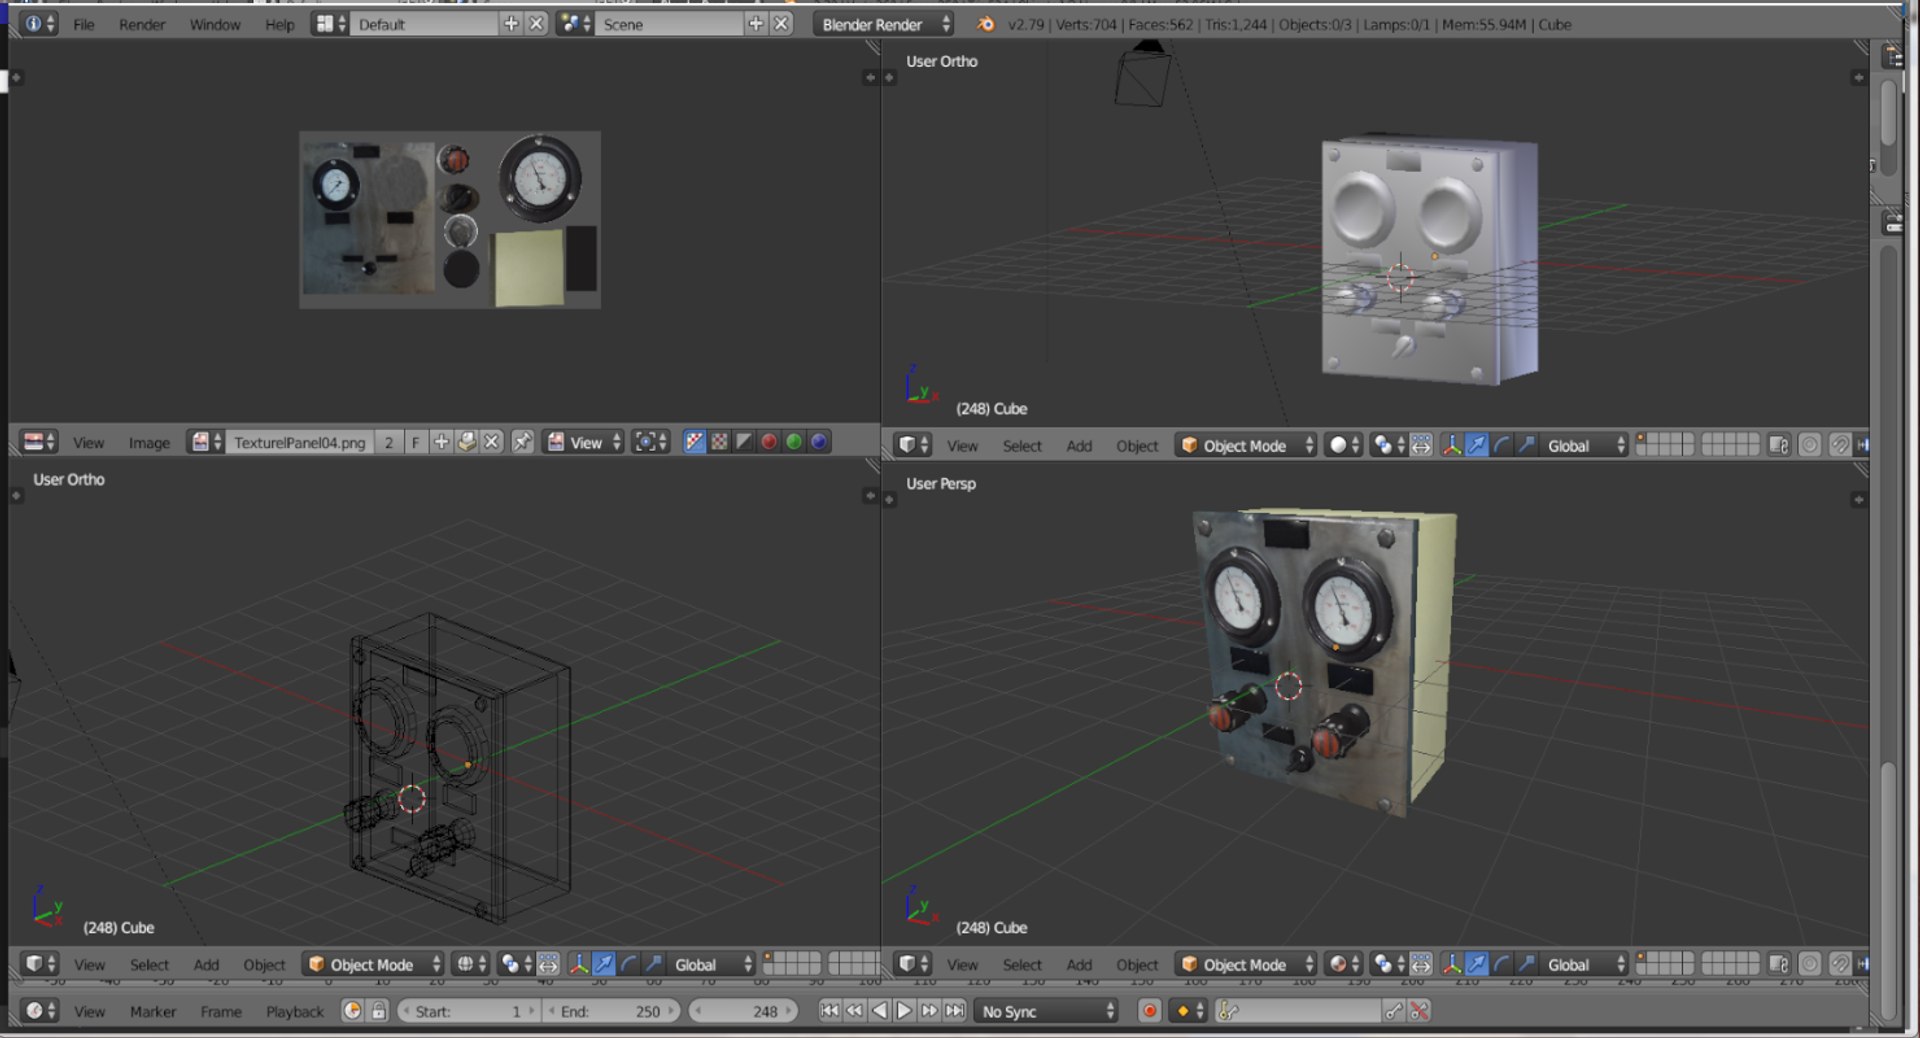Toggle snap magnet in top-right viewport
This screenshot has height=1038, width=1920.
tap(1839, 445)
